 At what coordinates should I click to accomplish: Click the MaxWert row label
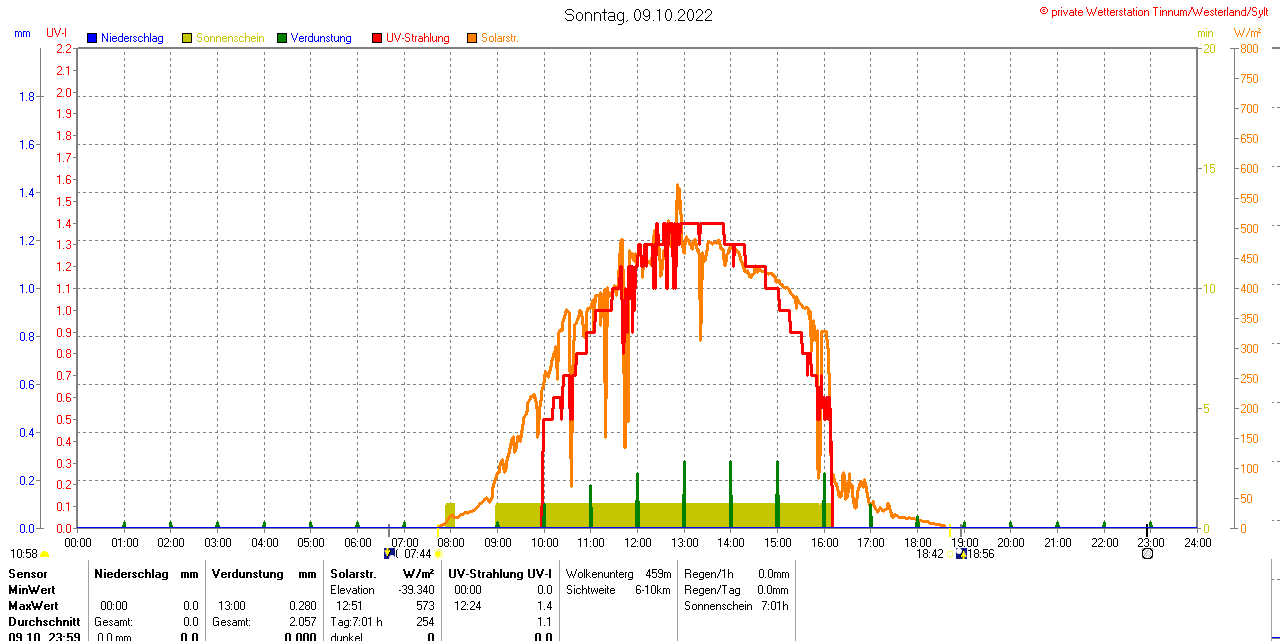coord(33,606)
